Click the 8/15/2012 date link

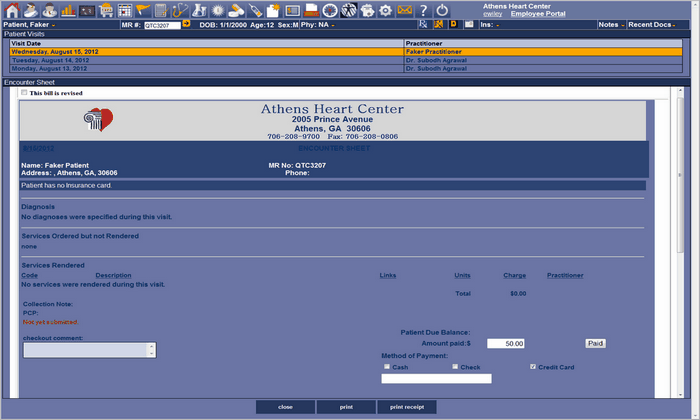[x=38, y=148]
